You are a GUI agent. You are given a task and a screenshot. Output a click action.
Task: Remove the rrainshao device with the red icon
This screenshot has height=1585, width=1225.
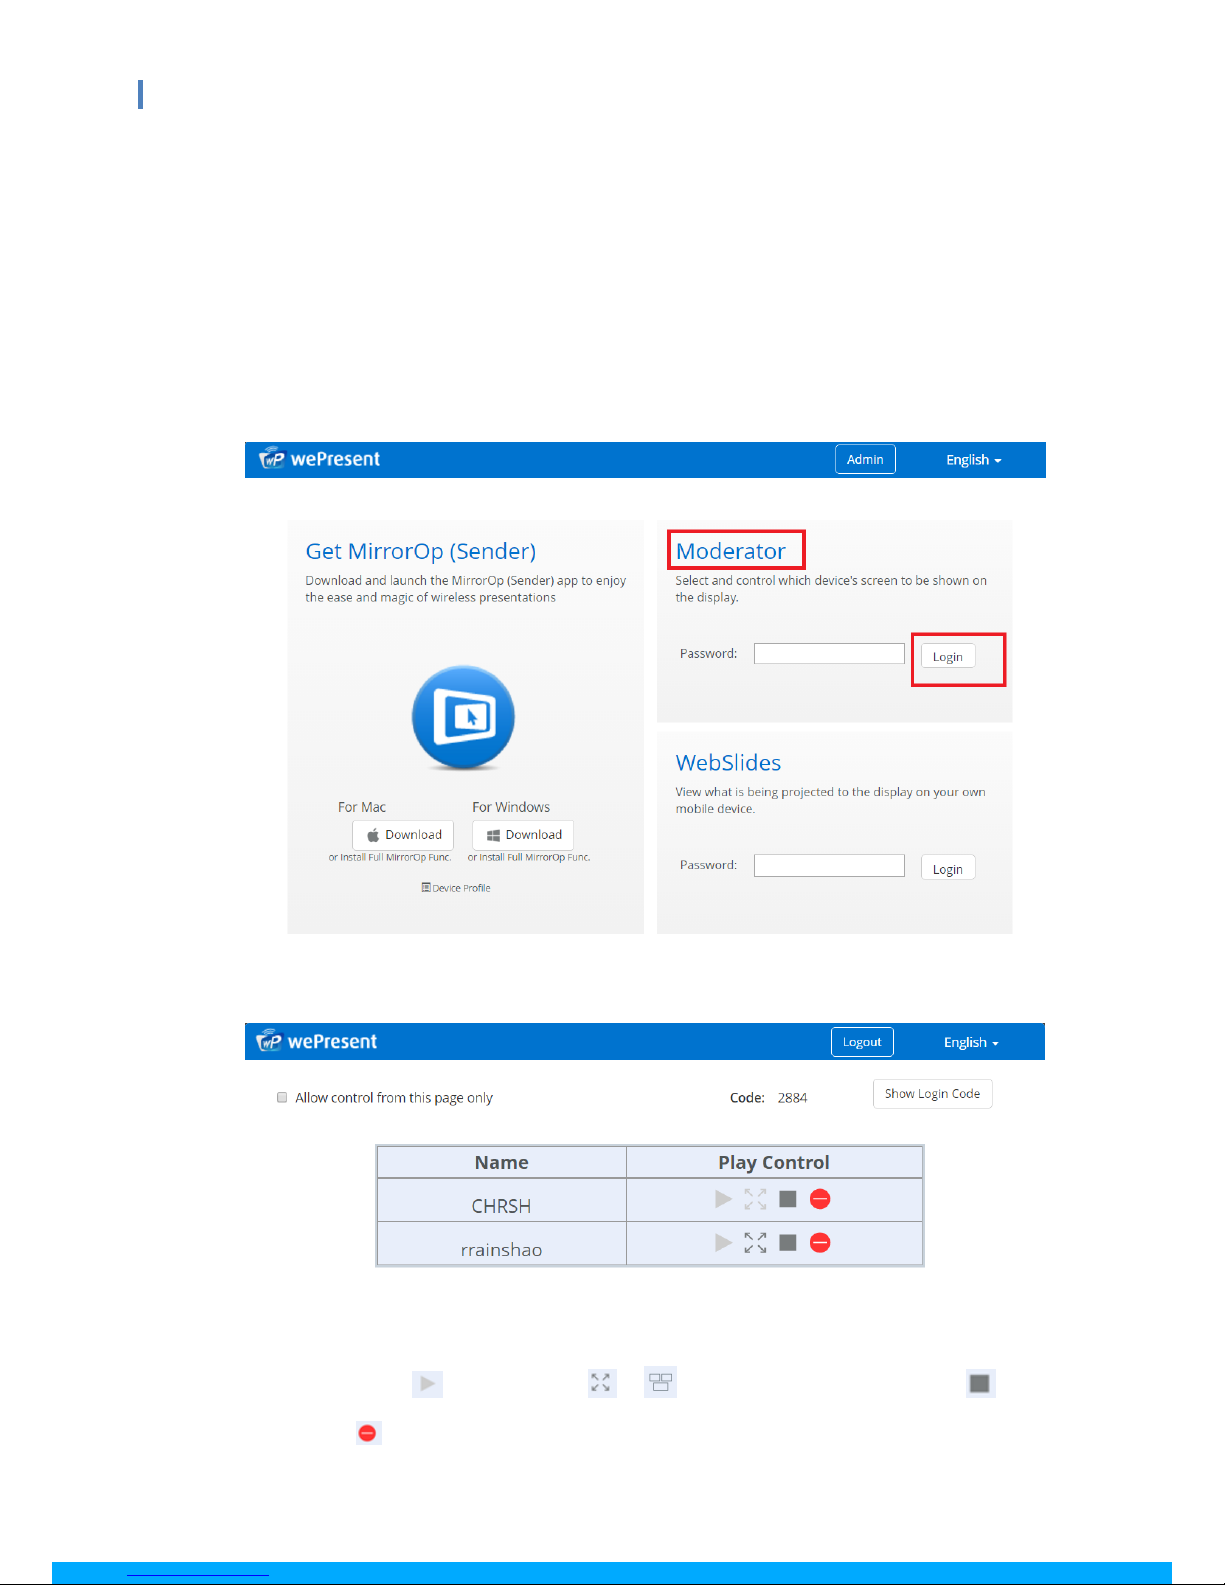pos(820,1242)
